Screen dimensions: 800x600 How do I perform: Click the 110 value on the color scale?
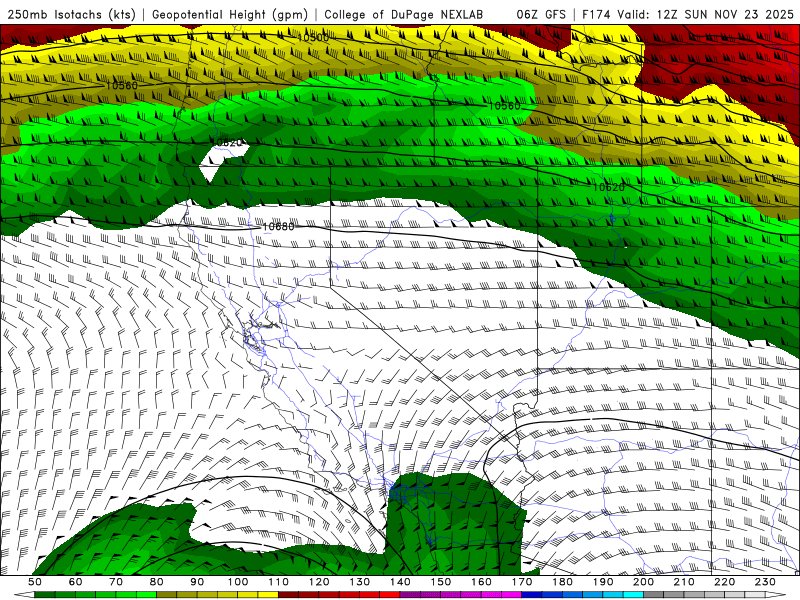pyautogui.click(x=278, y=582)
